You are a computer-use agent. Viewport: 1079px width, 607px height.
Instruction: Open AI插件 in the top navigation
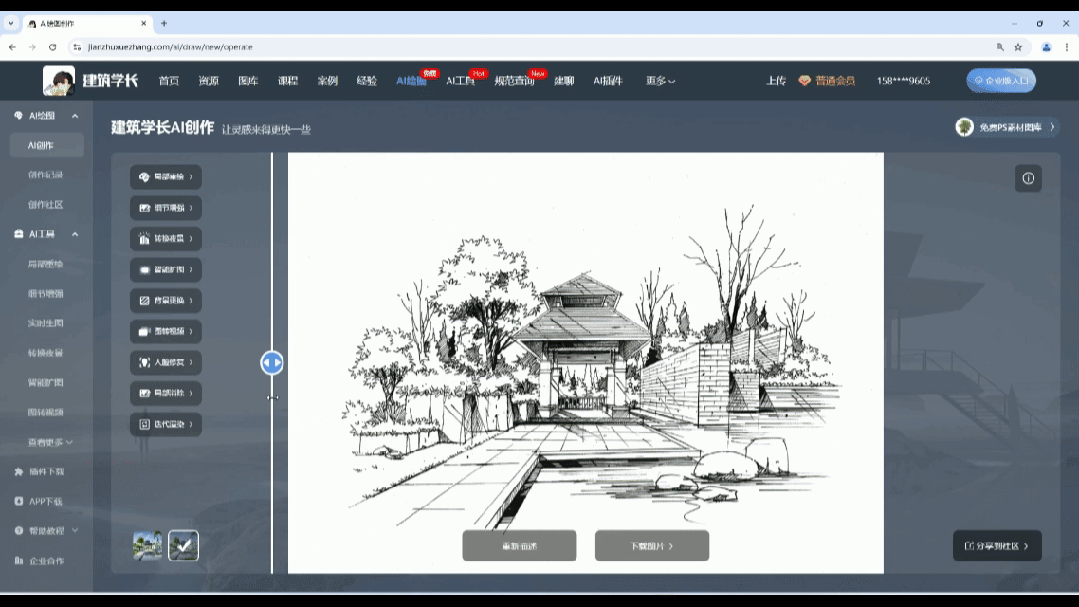click(608, 81)
